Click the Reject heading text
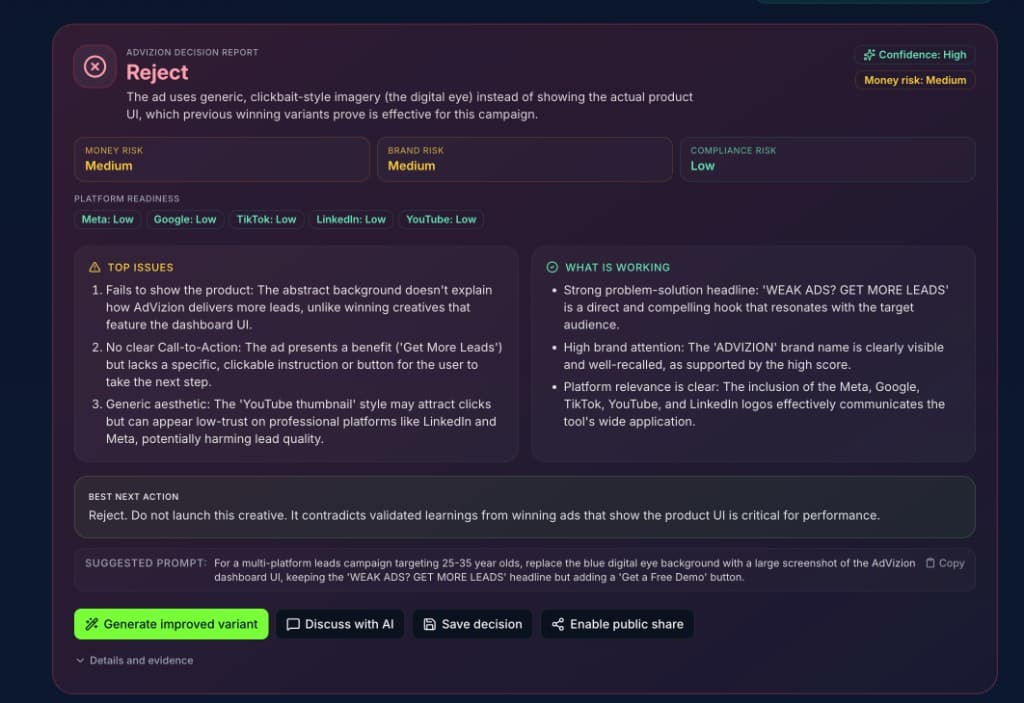Image resolution: width=1024 pixels, height=703 pixels. coord(157,72)
